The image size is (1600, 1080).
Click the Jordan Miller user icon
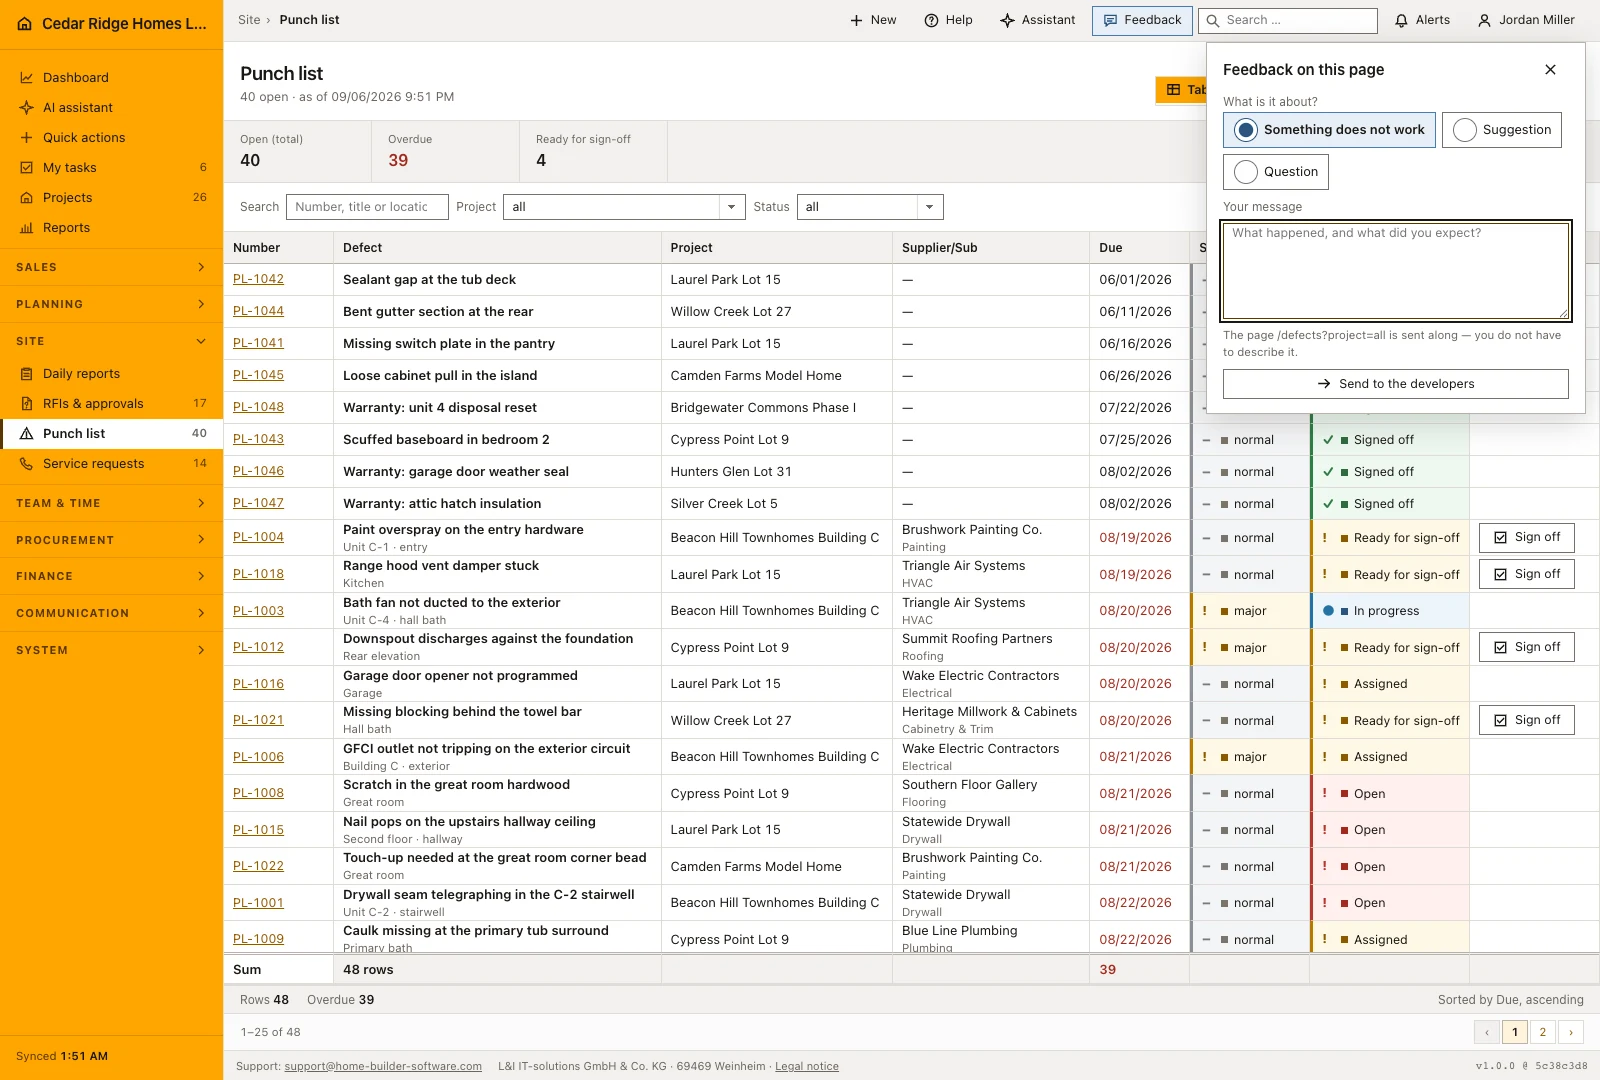pos(1484,20)
